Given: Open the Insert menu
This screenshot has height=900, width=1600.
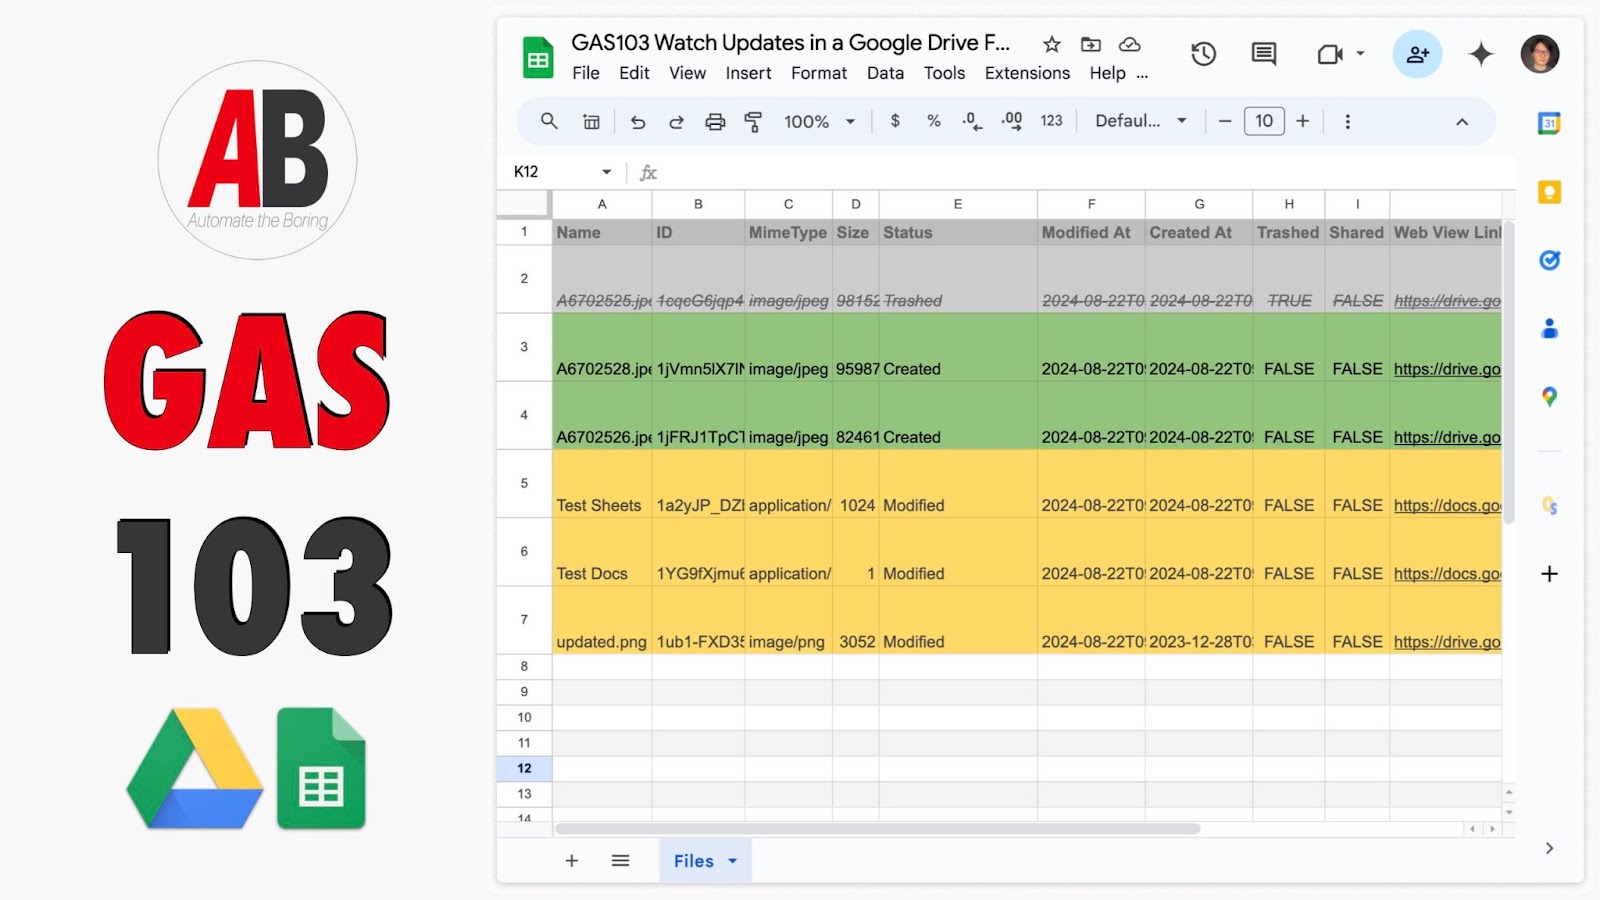Looking at the screenshot, I should [x=748, y=73].
